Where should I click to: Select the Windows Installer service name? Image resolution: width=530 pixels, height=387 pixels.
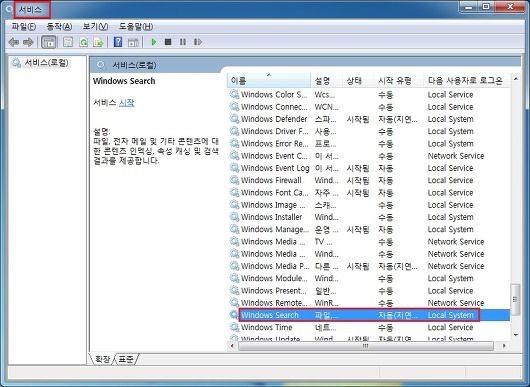click(271, 217)
